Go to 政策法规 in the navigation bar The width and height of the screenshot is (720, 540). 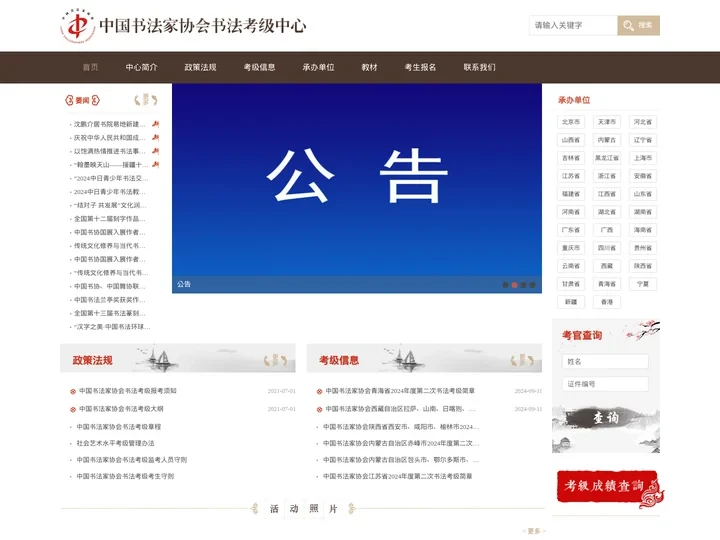click(200, 68)
